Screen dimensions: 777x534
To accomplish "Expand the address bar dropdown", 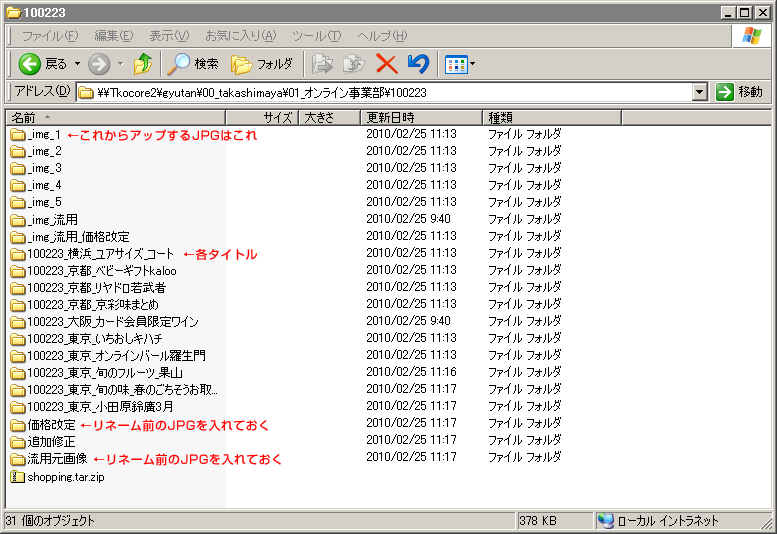I will click(700, 92).
